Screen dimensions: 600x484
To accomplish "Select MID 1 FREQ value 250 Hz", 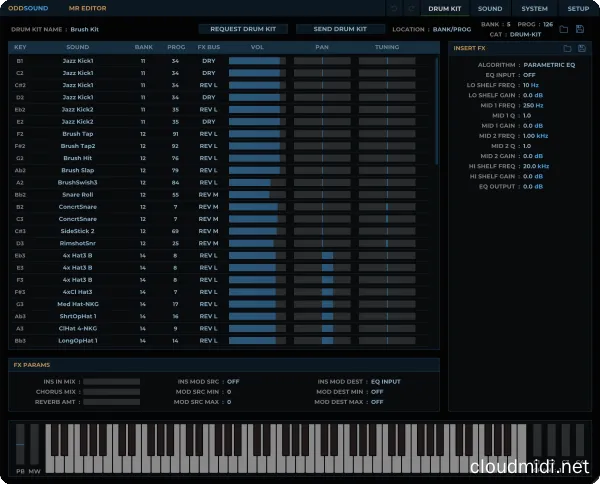I will [533, 106].
